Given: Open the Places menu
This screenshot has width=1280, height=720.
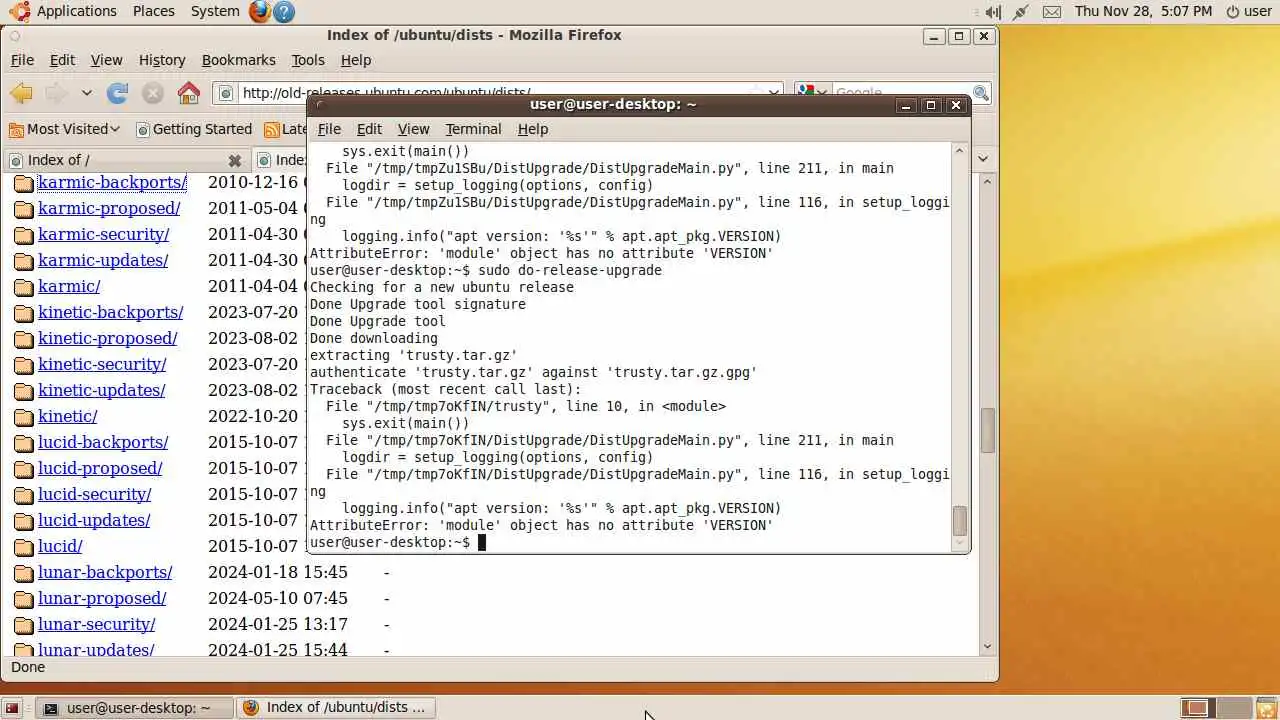Looking at the screenshot, I should [153, 12].
